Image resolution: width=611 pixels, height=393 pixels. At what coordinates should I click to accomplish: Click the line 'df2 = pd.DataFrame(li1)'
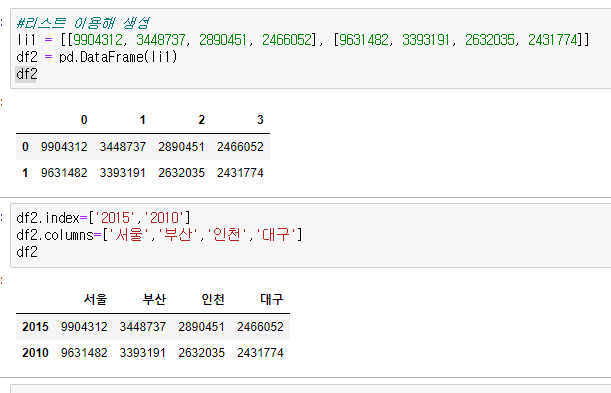click(x=97, y=57)
